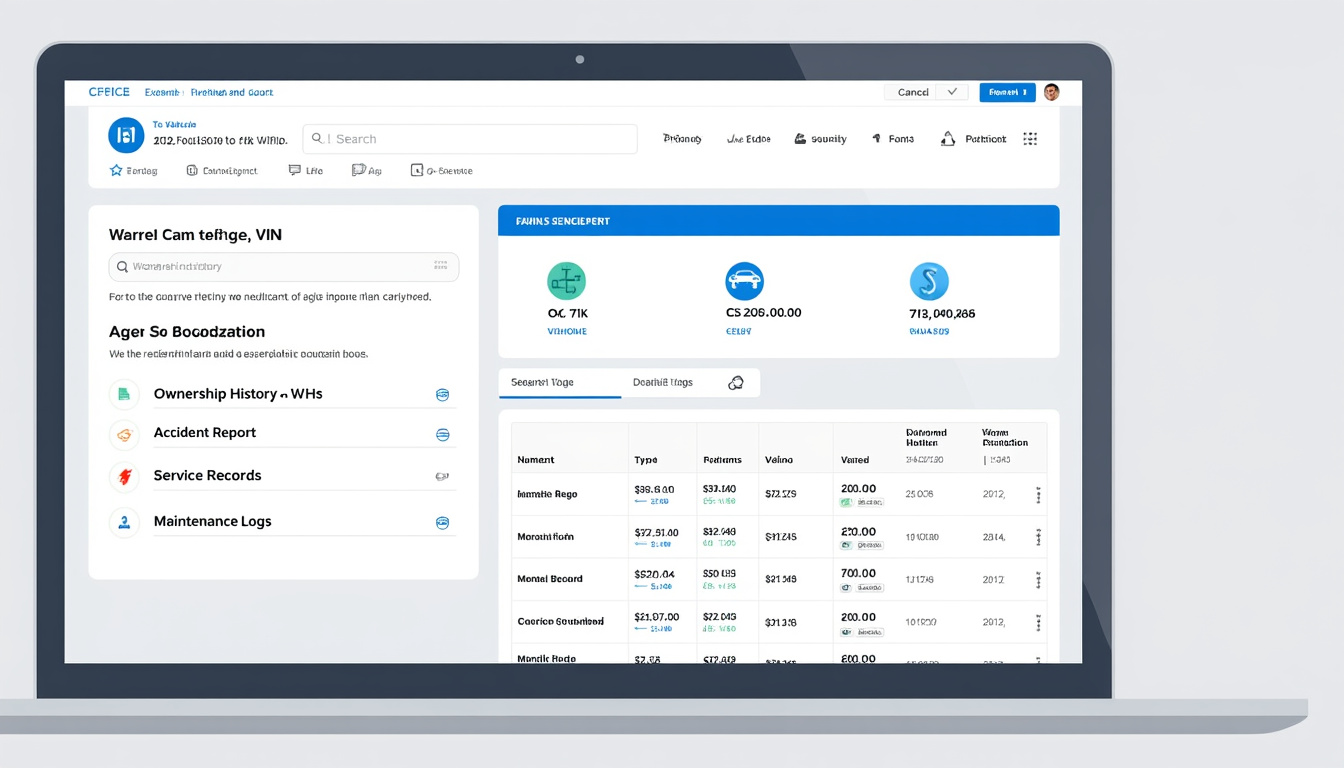Expand the Cancel dropdown at top
1344x768 pixels.
(952, 92)
